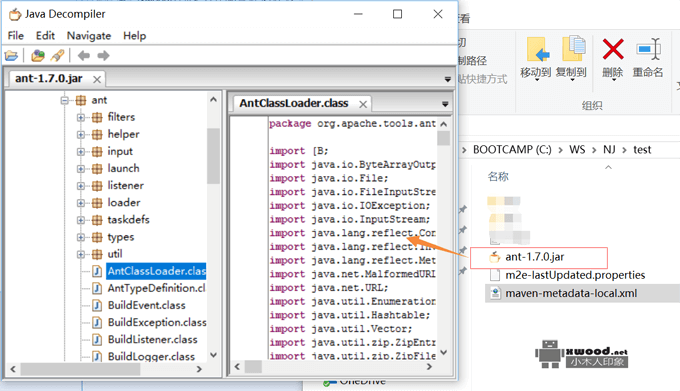
Task: Click the filters package icon
Action: tap(97, 117)
